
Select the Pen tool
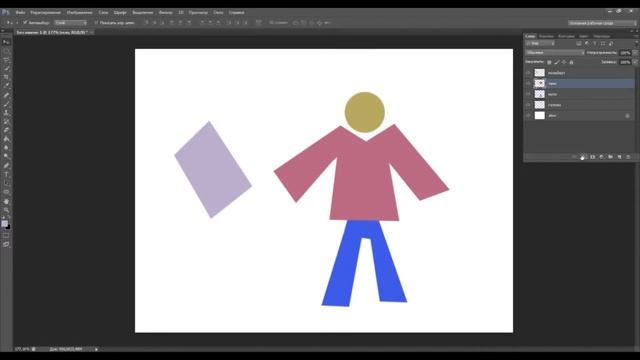click(6, 166)
